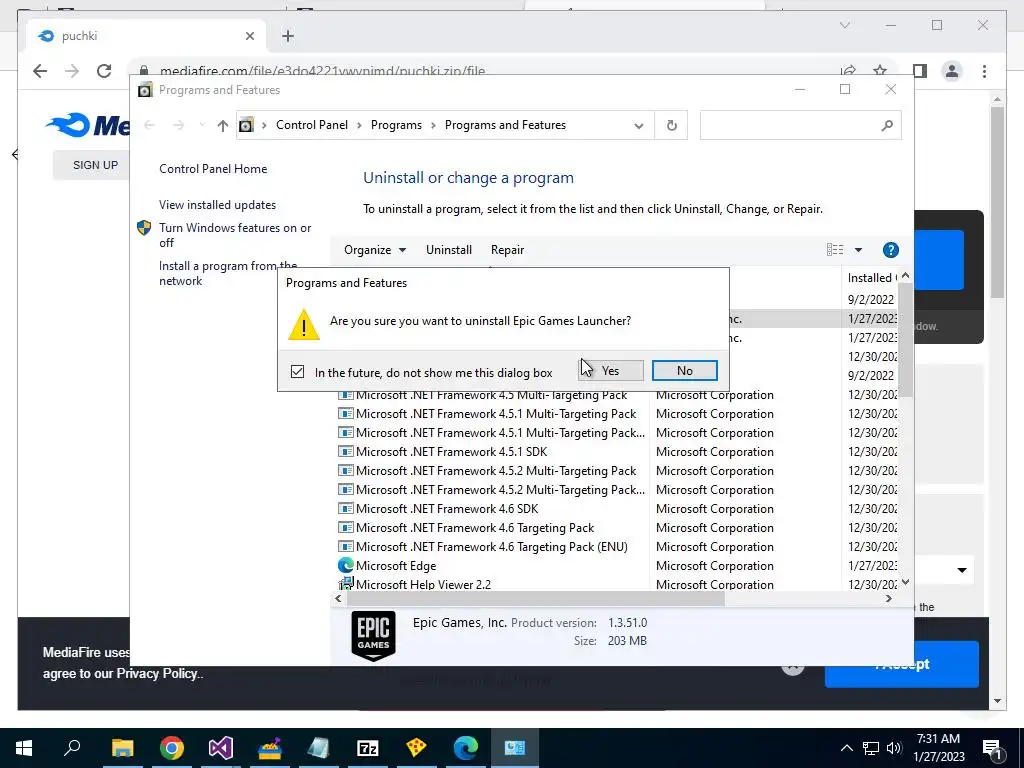Click the Programs breadcrumb

(x=396, y=125)
